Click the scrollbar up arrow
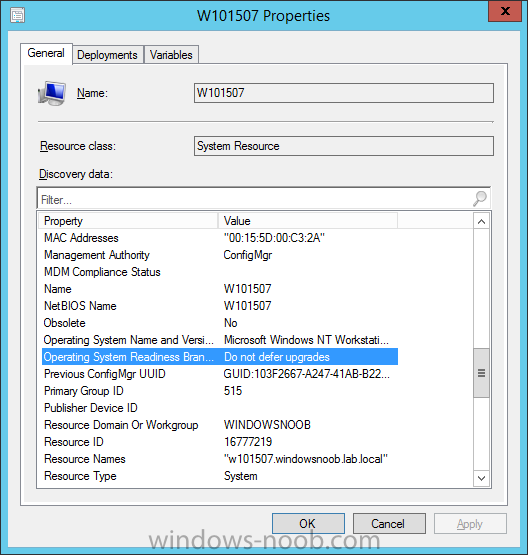The height and width of the screenshot is (555, 528). (x=481, y=222)
